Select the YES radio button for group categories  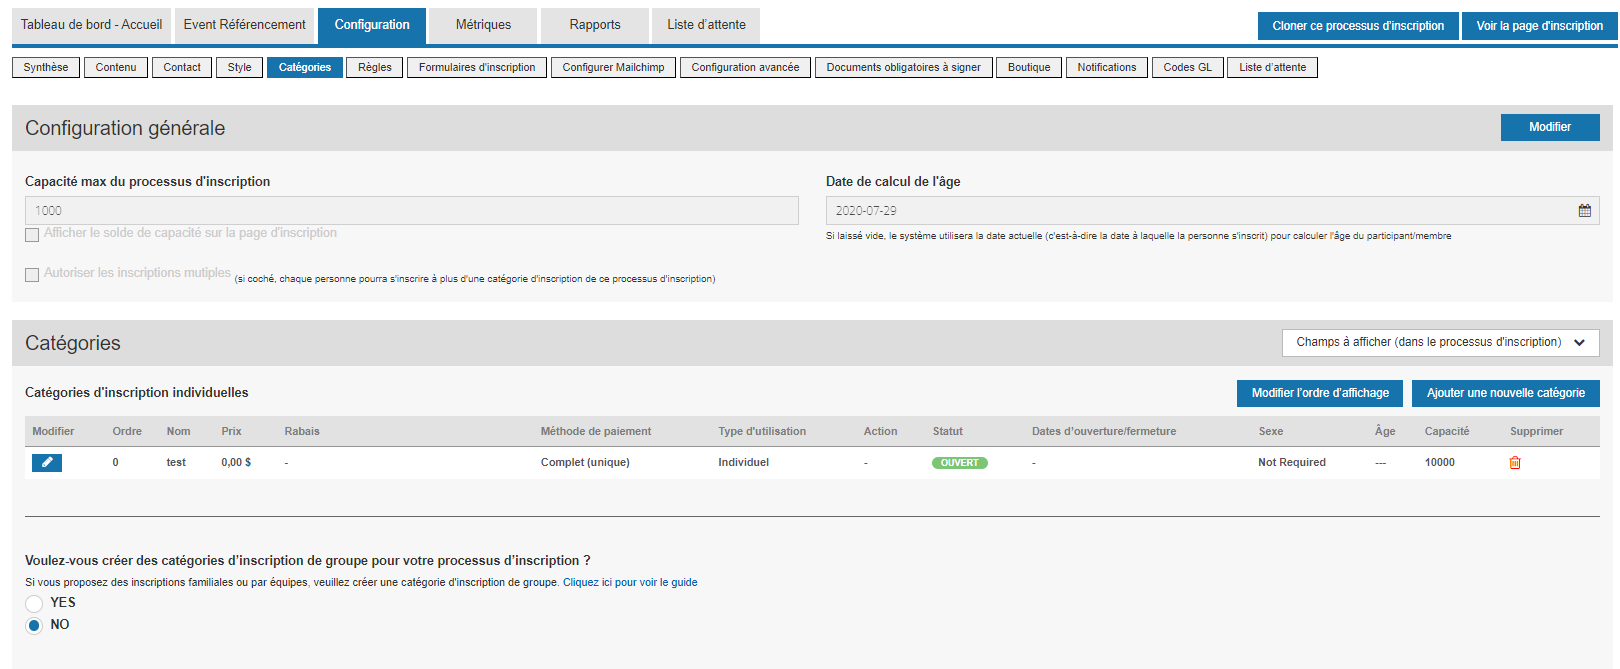[x=34, y=603]
